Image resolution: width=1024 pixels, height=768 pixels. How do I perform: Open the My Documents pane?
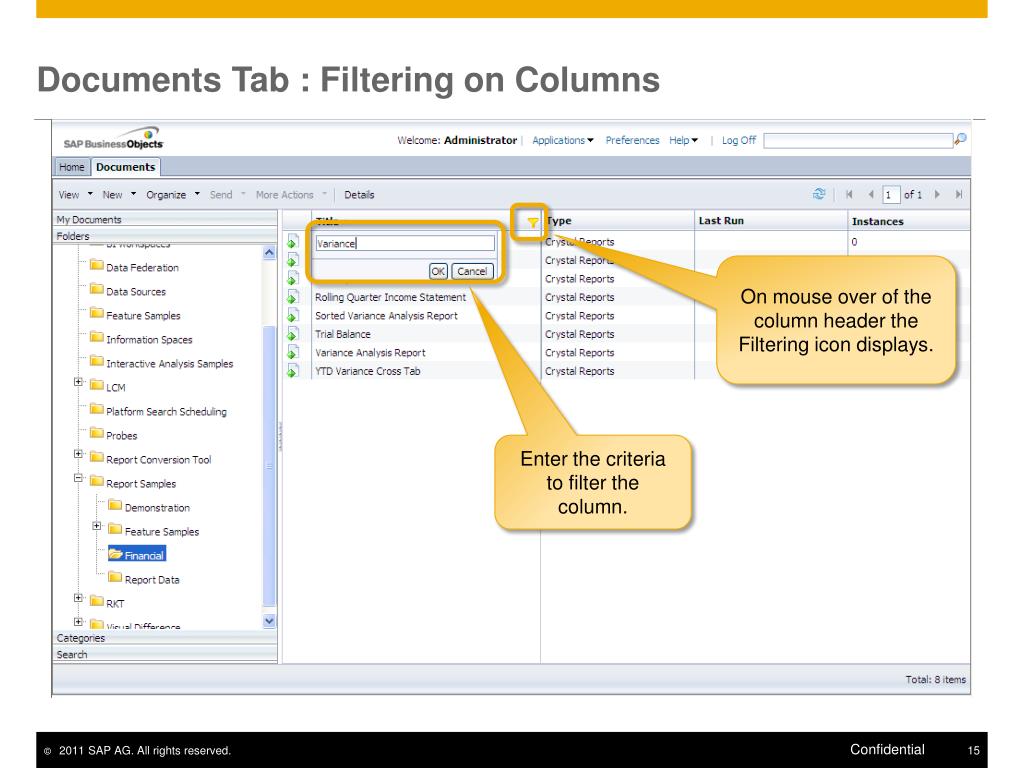point(165,219)
